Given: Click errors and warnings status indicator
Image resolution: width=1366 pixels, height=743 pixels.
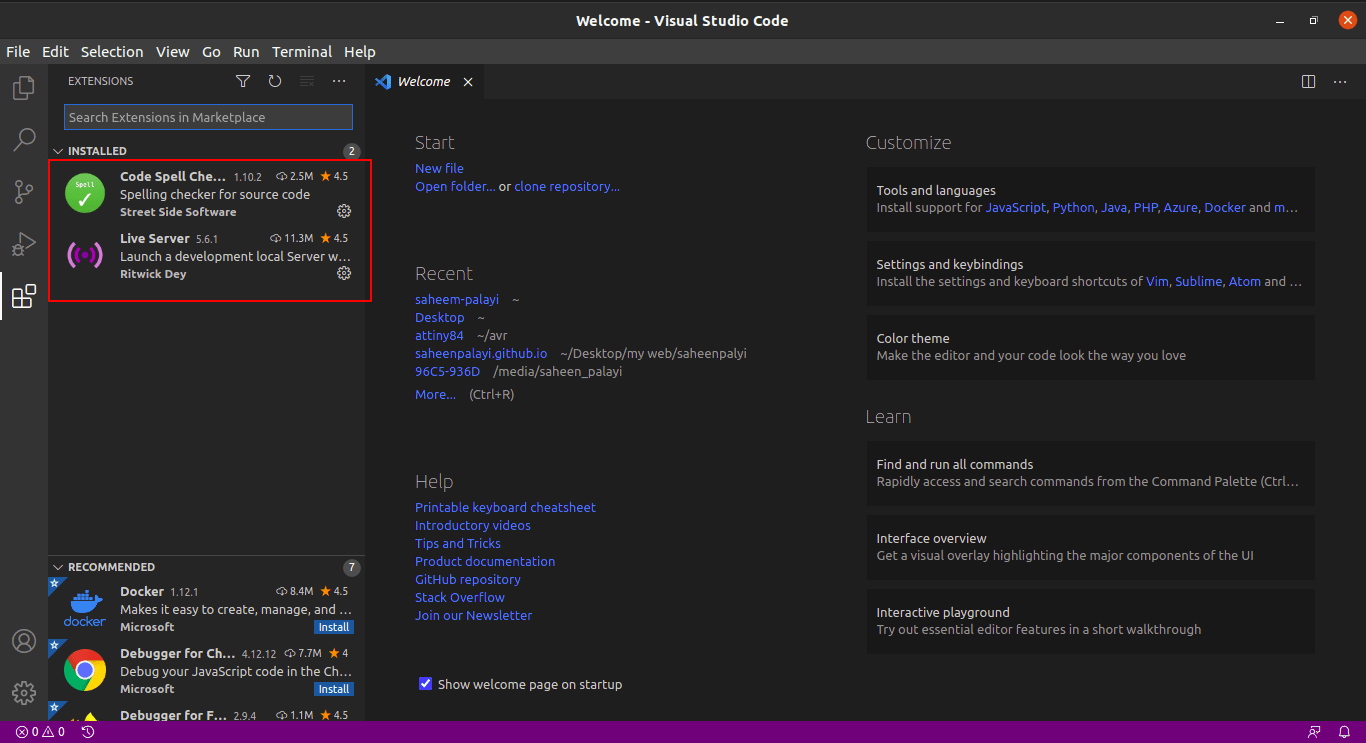Looking at the screenshot, I should tap(40, 732).
